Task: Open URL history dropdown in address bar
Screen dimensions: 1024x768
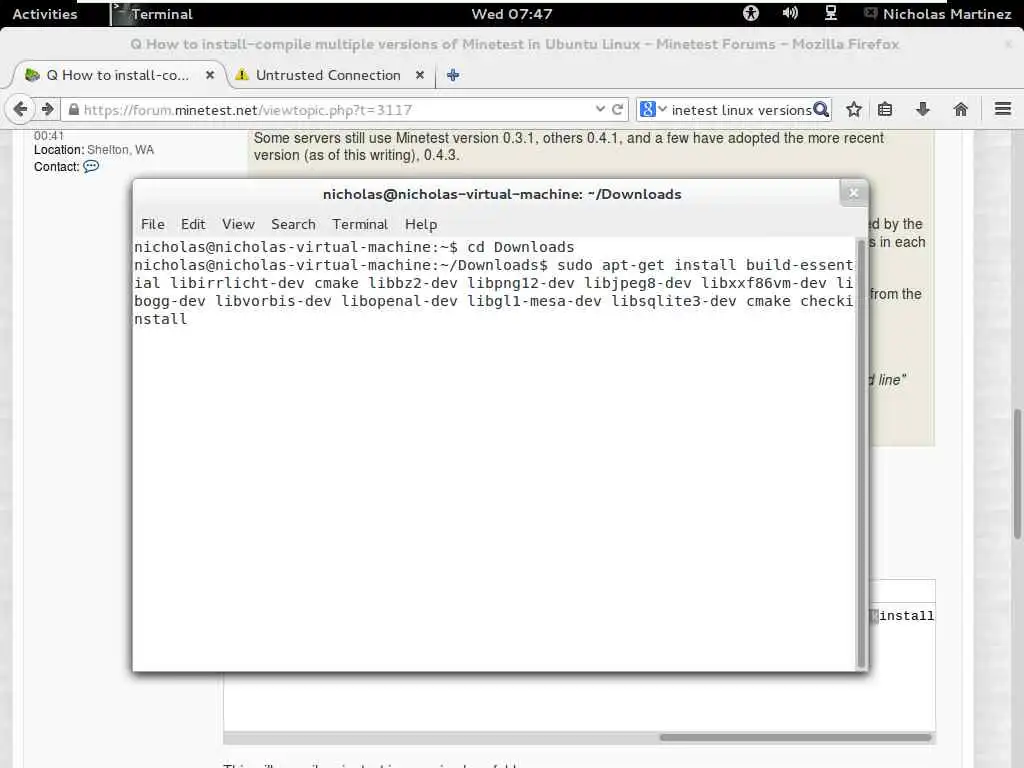Action: [x=600, y=109]
